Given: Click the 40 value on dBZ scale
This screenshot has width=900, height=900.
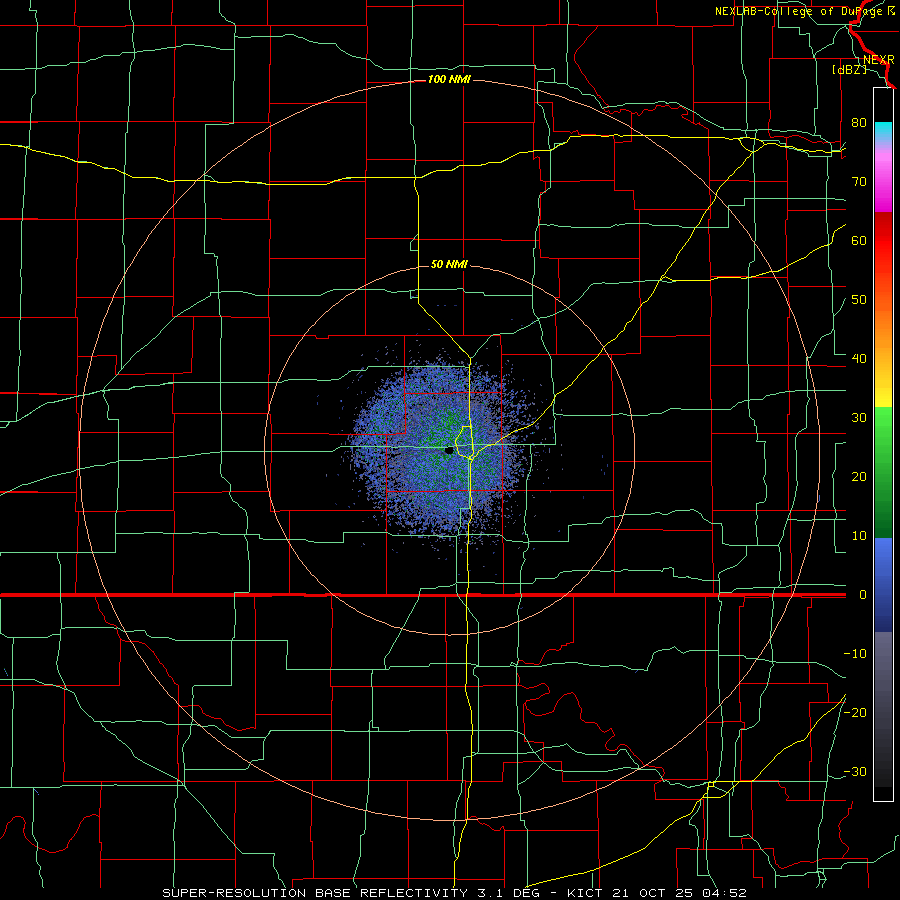Looking at the screenshot, I should 859,359.
